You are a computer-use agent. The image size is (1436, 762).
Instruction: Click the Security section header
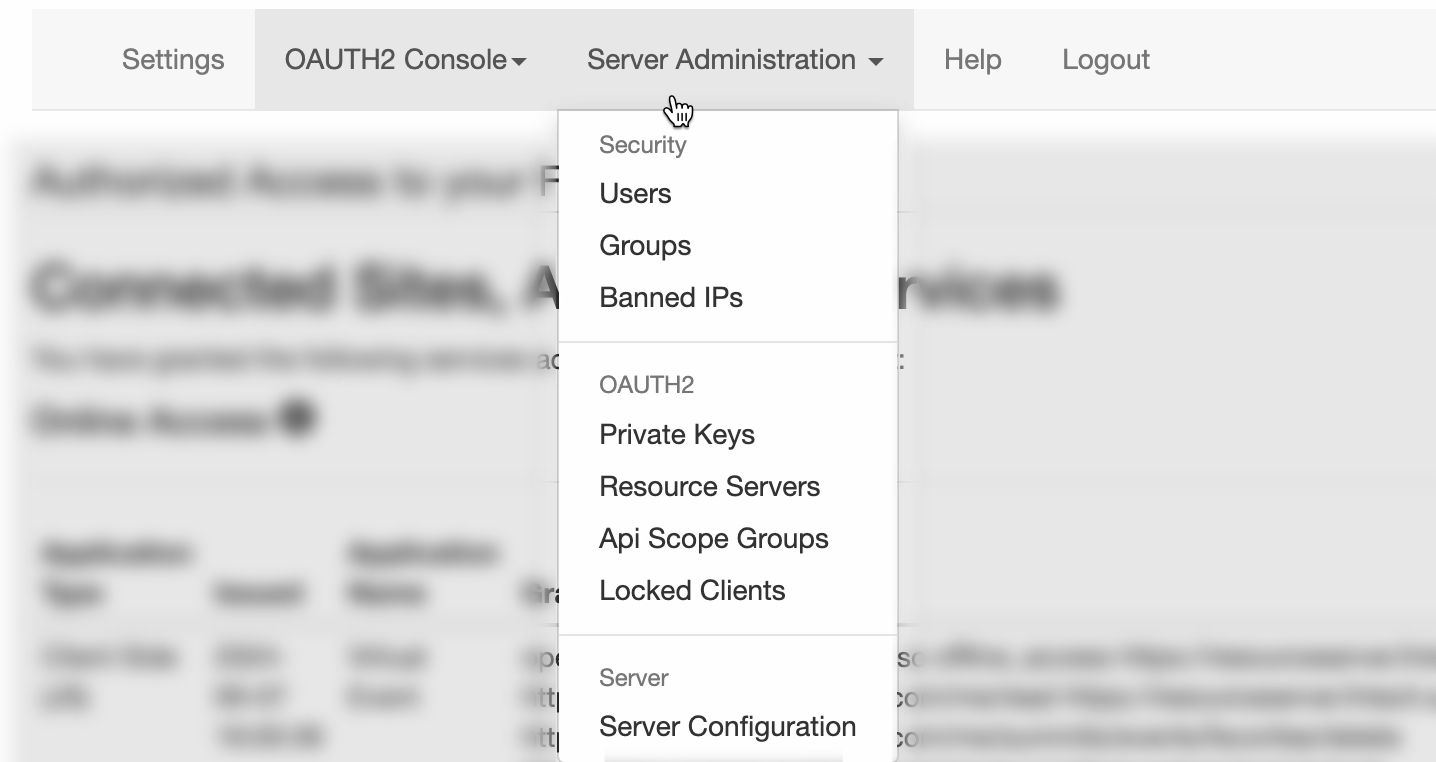click(x=642, y=145)
